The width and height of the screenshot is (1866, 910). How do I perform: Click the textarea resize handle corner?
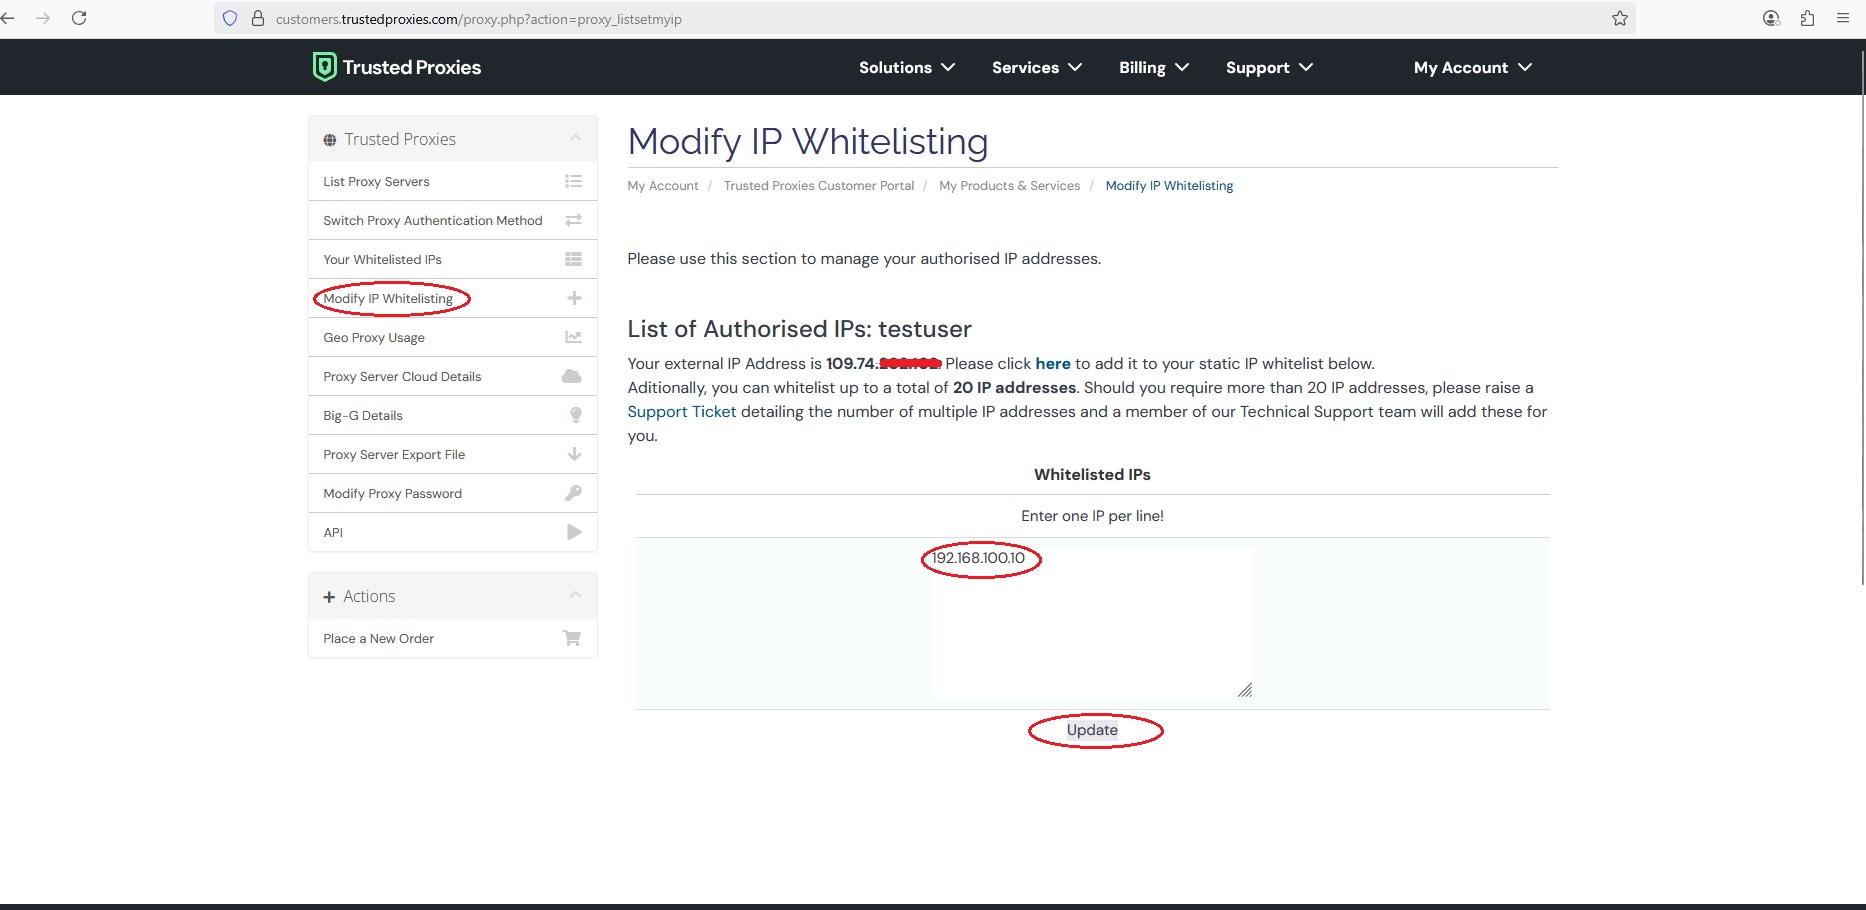(x=1245, y=690)
